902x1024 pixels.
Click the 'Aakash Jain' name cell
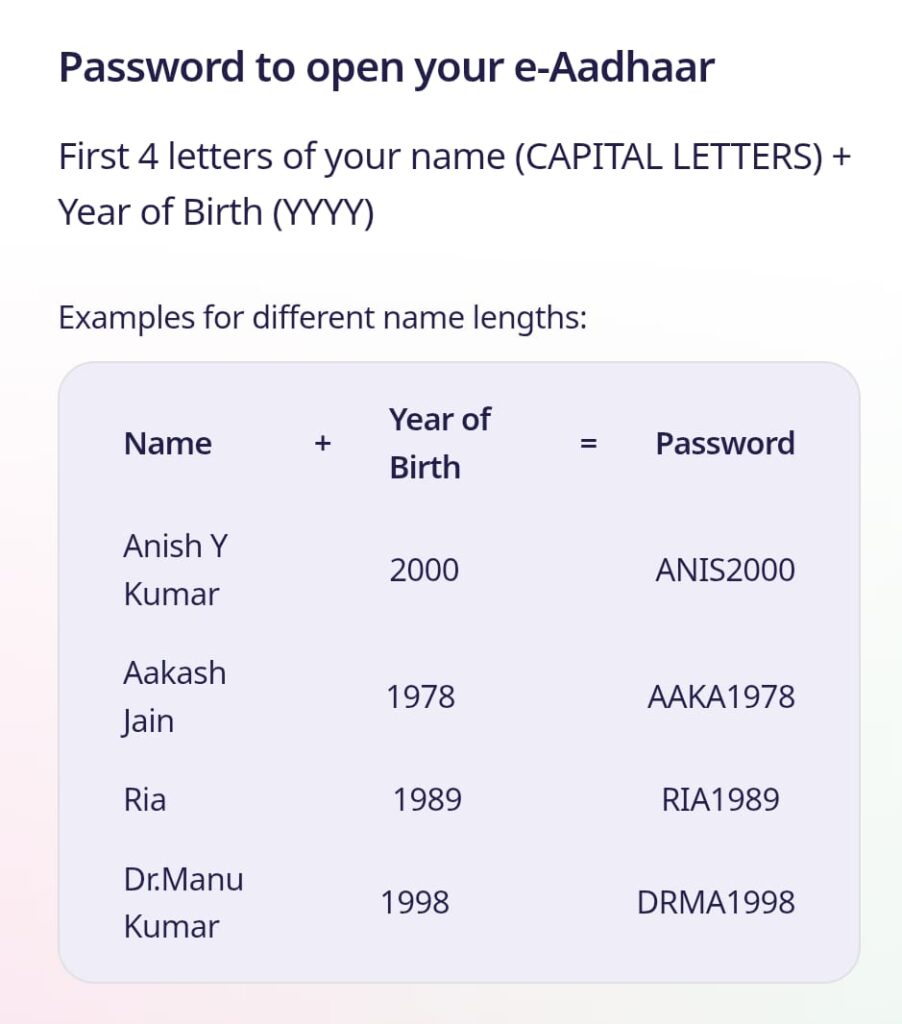[174, 697]
